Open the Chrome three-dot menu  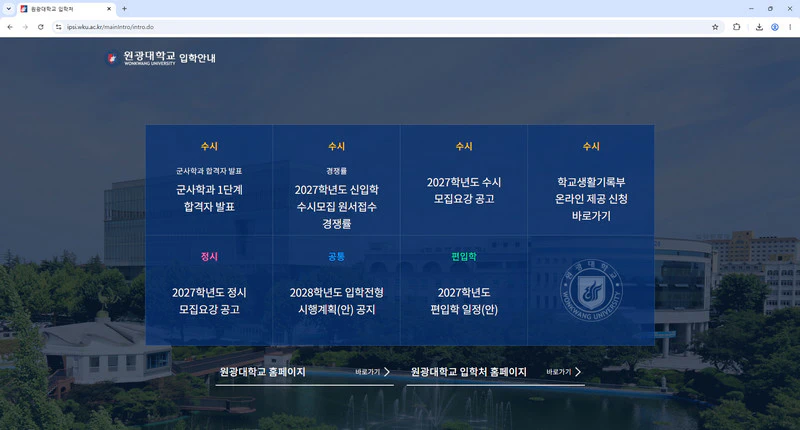click(790, 27)
